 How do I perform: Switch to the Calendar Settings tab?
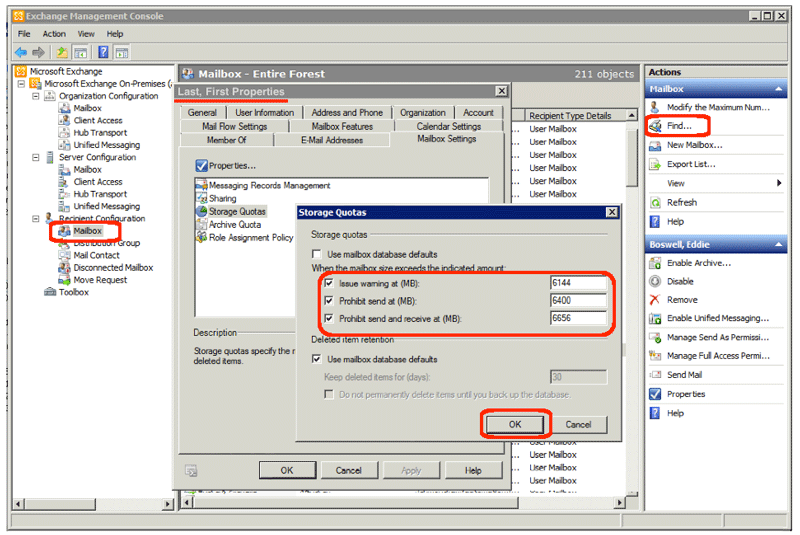click(448, 126)
